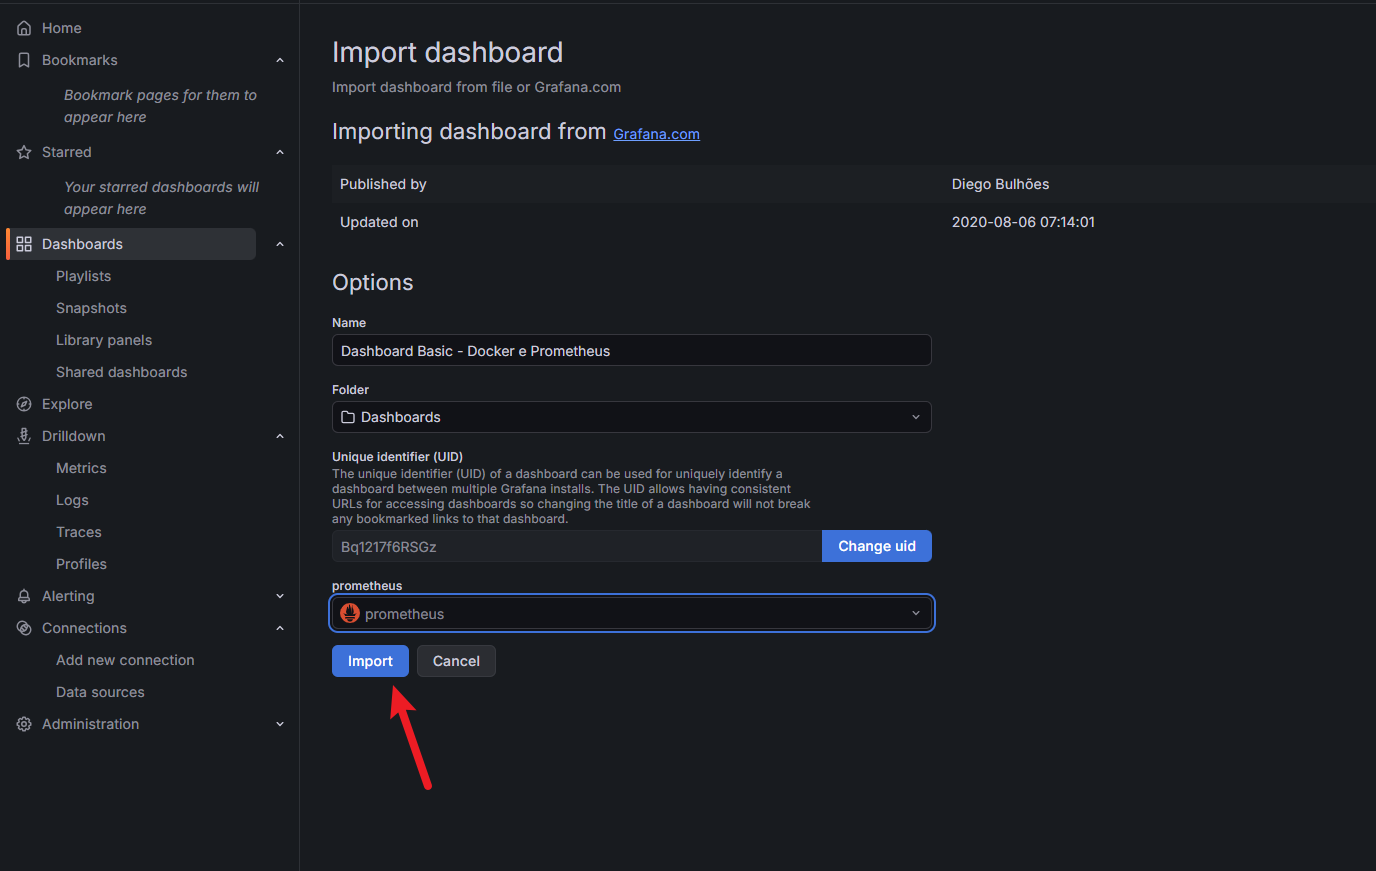
Task: Click the Starred star icon
Action: click(x=24, y=152)
